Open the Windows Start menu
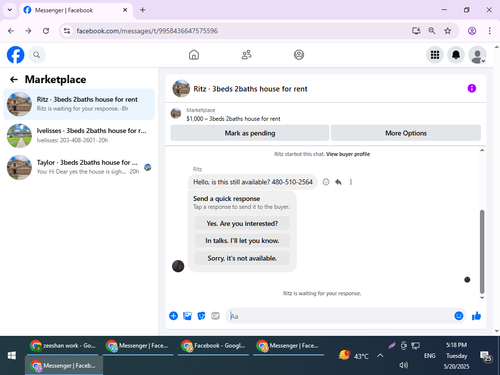The image size is (500, 375). point(12,355)
